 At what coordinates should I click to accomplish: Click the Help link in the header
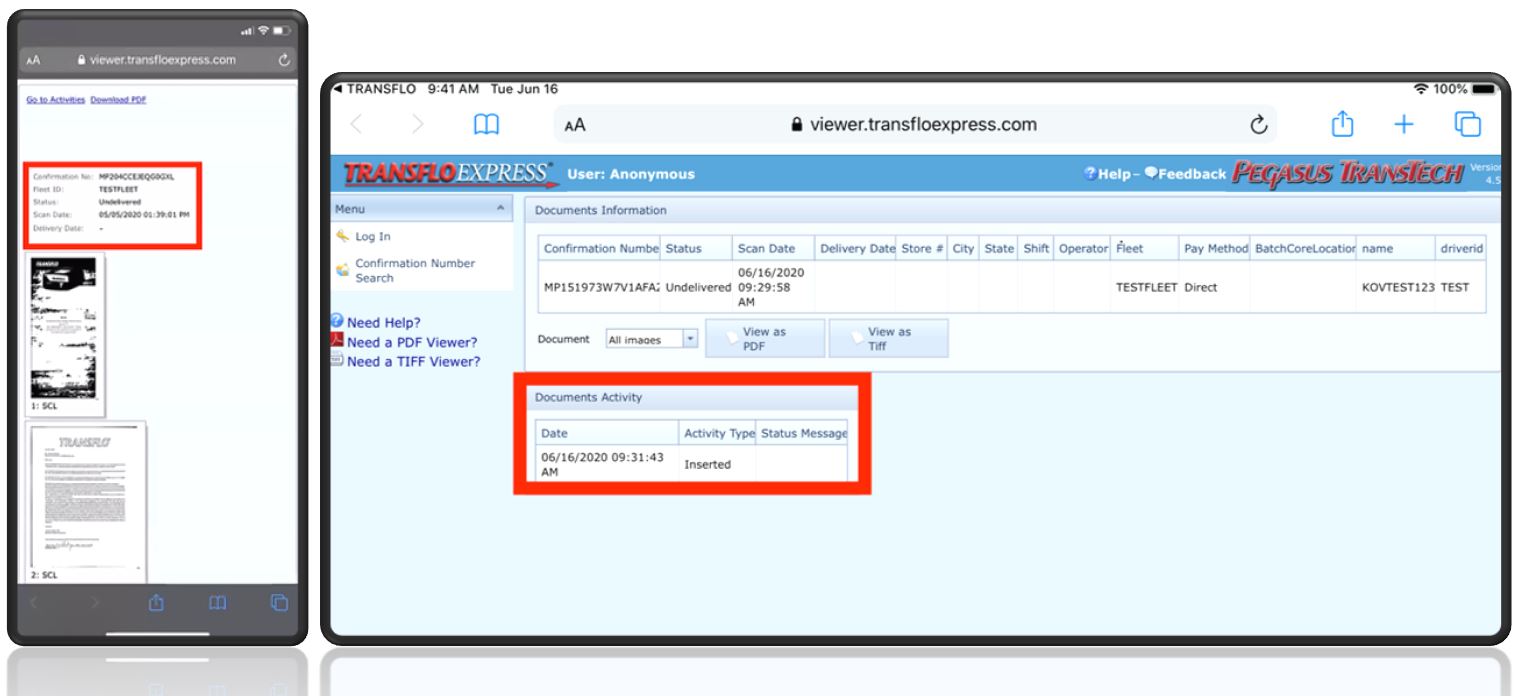[1108, 175]
